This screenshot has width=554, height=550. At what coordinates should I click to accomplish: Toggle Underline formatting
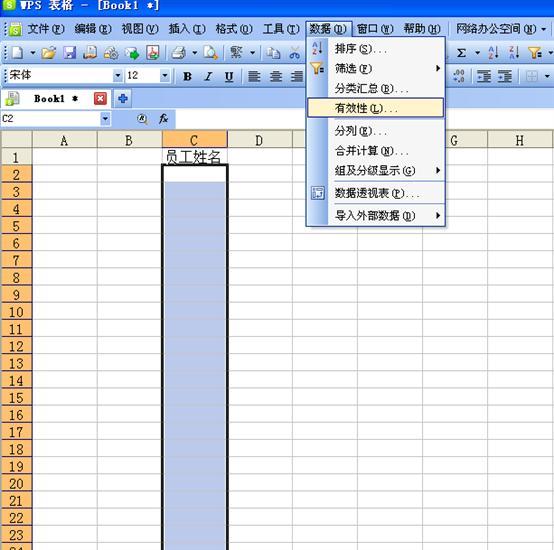(x=229, y=76)
